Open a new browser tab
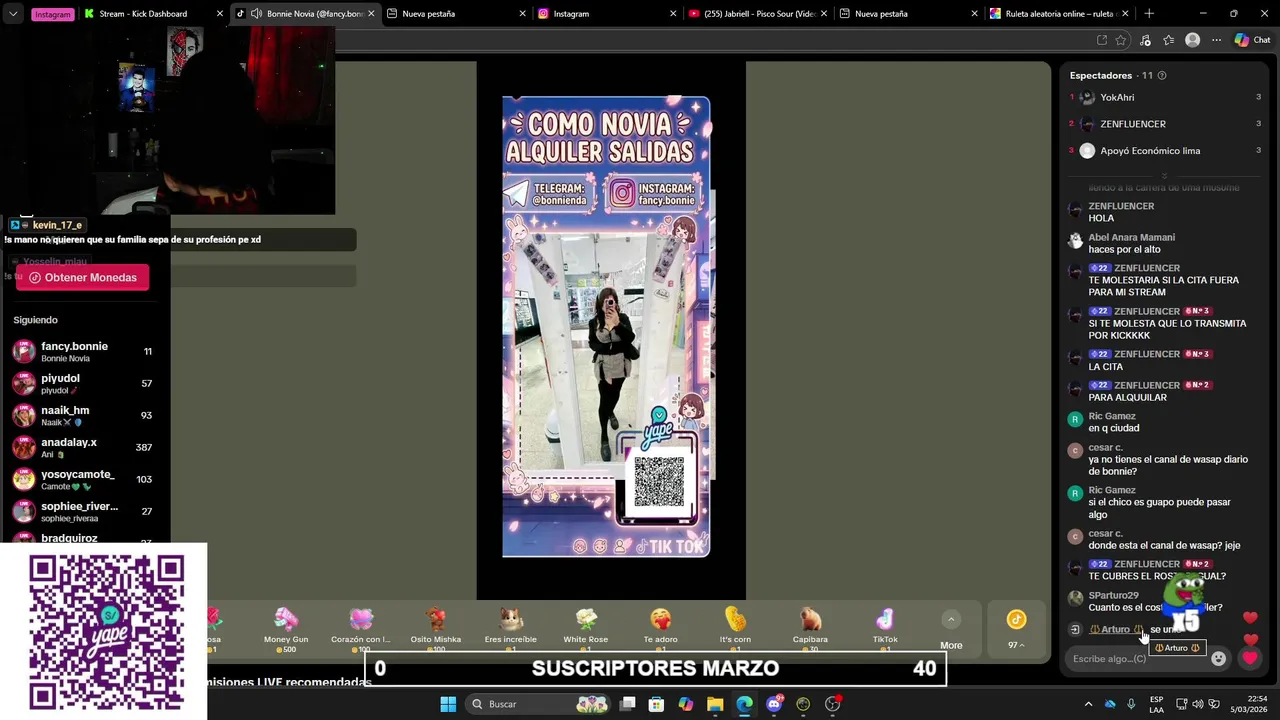Image resolution: width=1280 pixels, height=720 pixels. click(x=1148, y=14)
